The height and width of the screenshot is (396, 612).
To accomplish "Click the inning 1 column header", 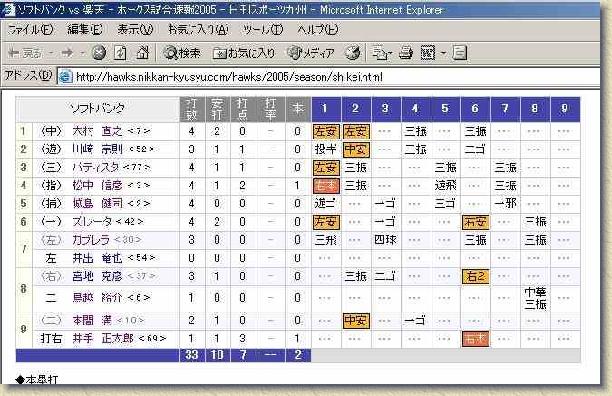I will coord(326,109).
